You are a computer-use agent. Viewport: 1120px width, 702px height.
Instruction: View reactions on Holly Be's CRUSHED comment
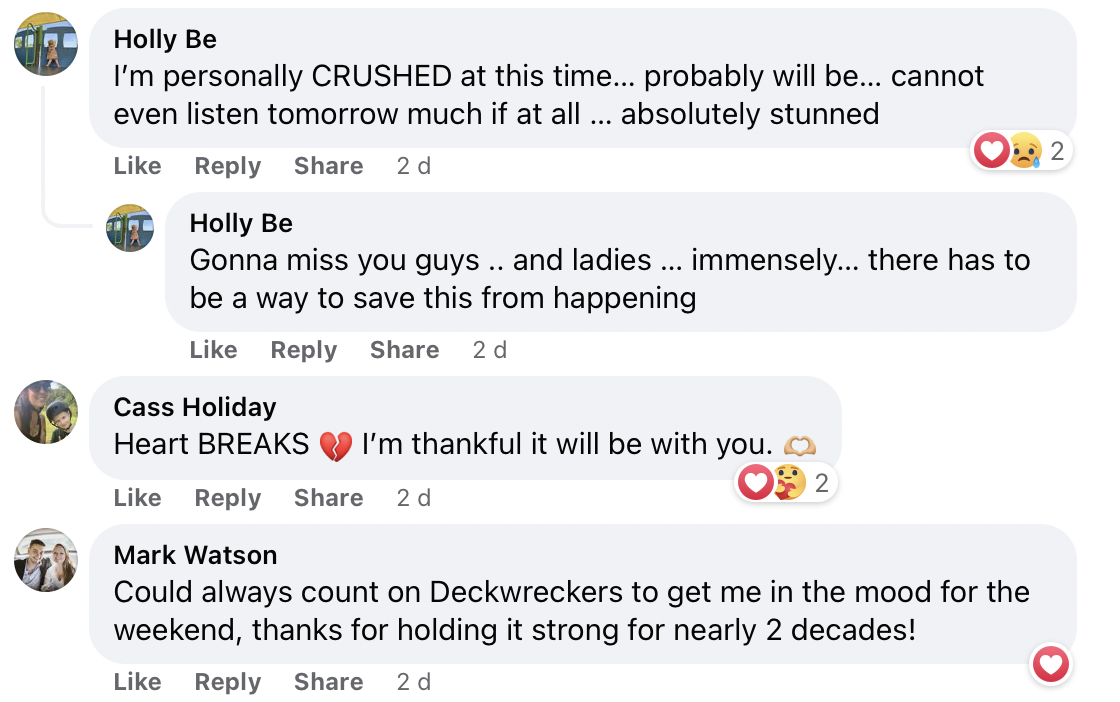coord(1022,152)
